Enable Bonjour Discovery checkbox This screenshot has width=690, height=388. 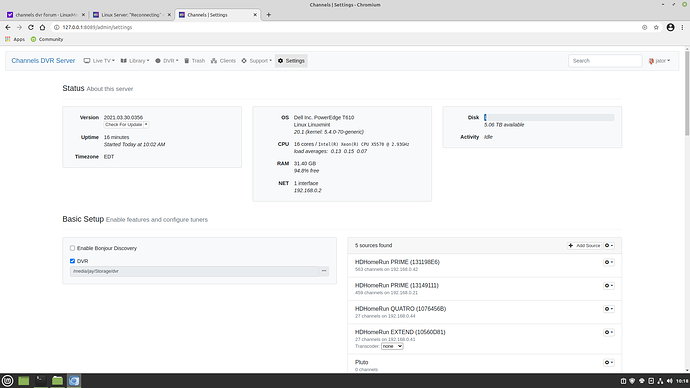[x=73, y=248]
